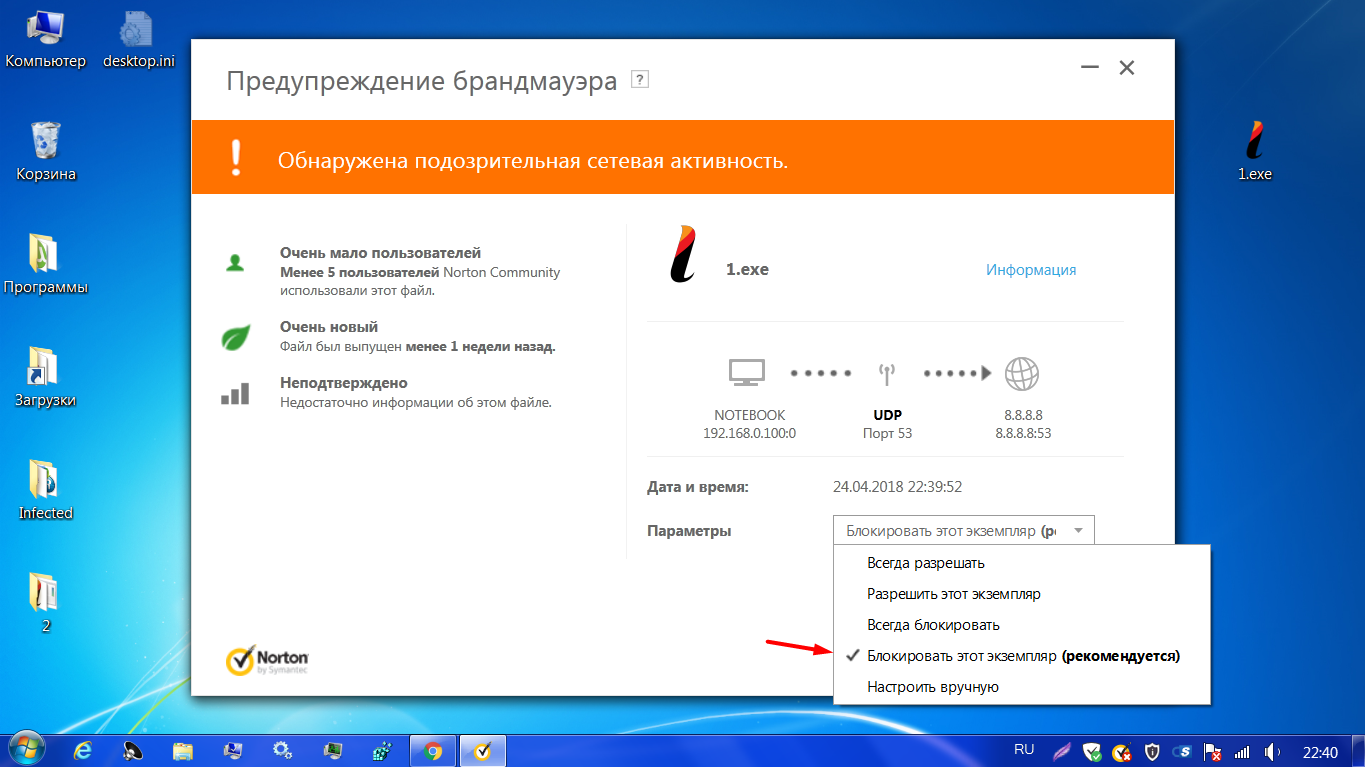Click the green leaf 'Очень новый' icon

point(235,338)
